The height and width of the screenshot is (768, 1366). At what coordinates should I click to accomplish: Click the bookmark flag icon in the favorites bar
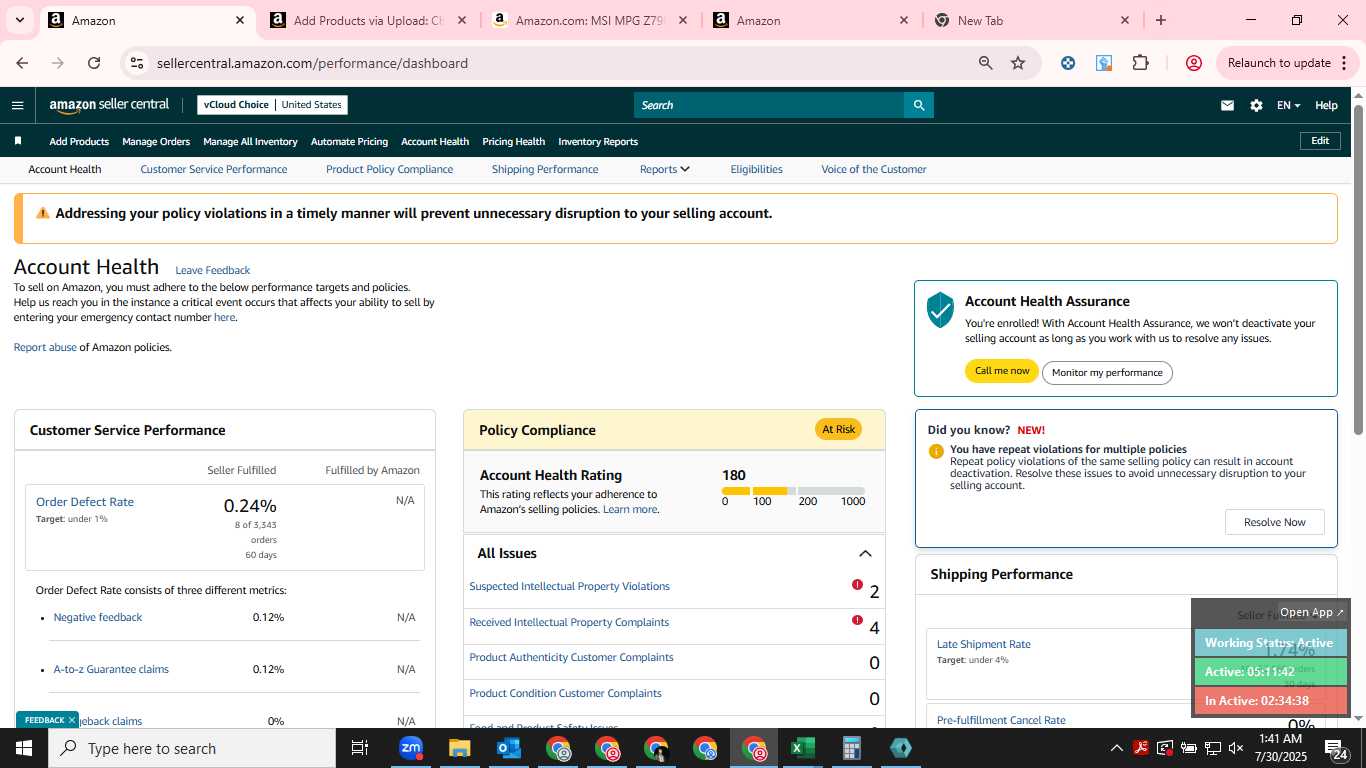click(17, 141)
